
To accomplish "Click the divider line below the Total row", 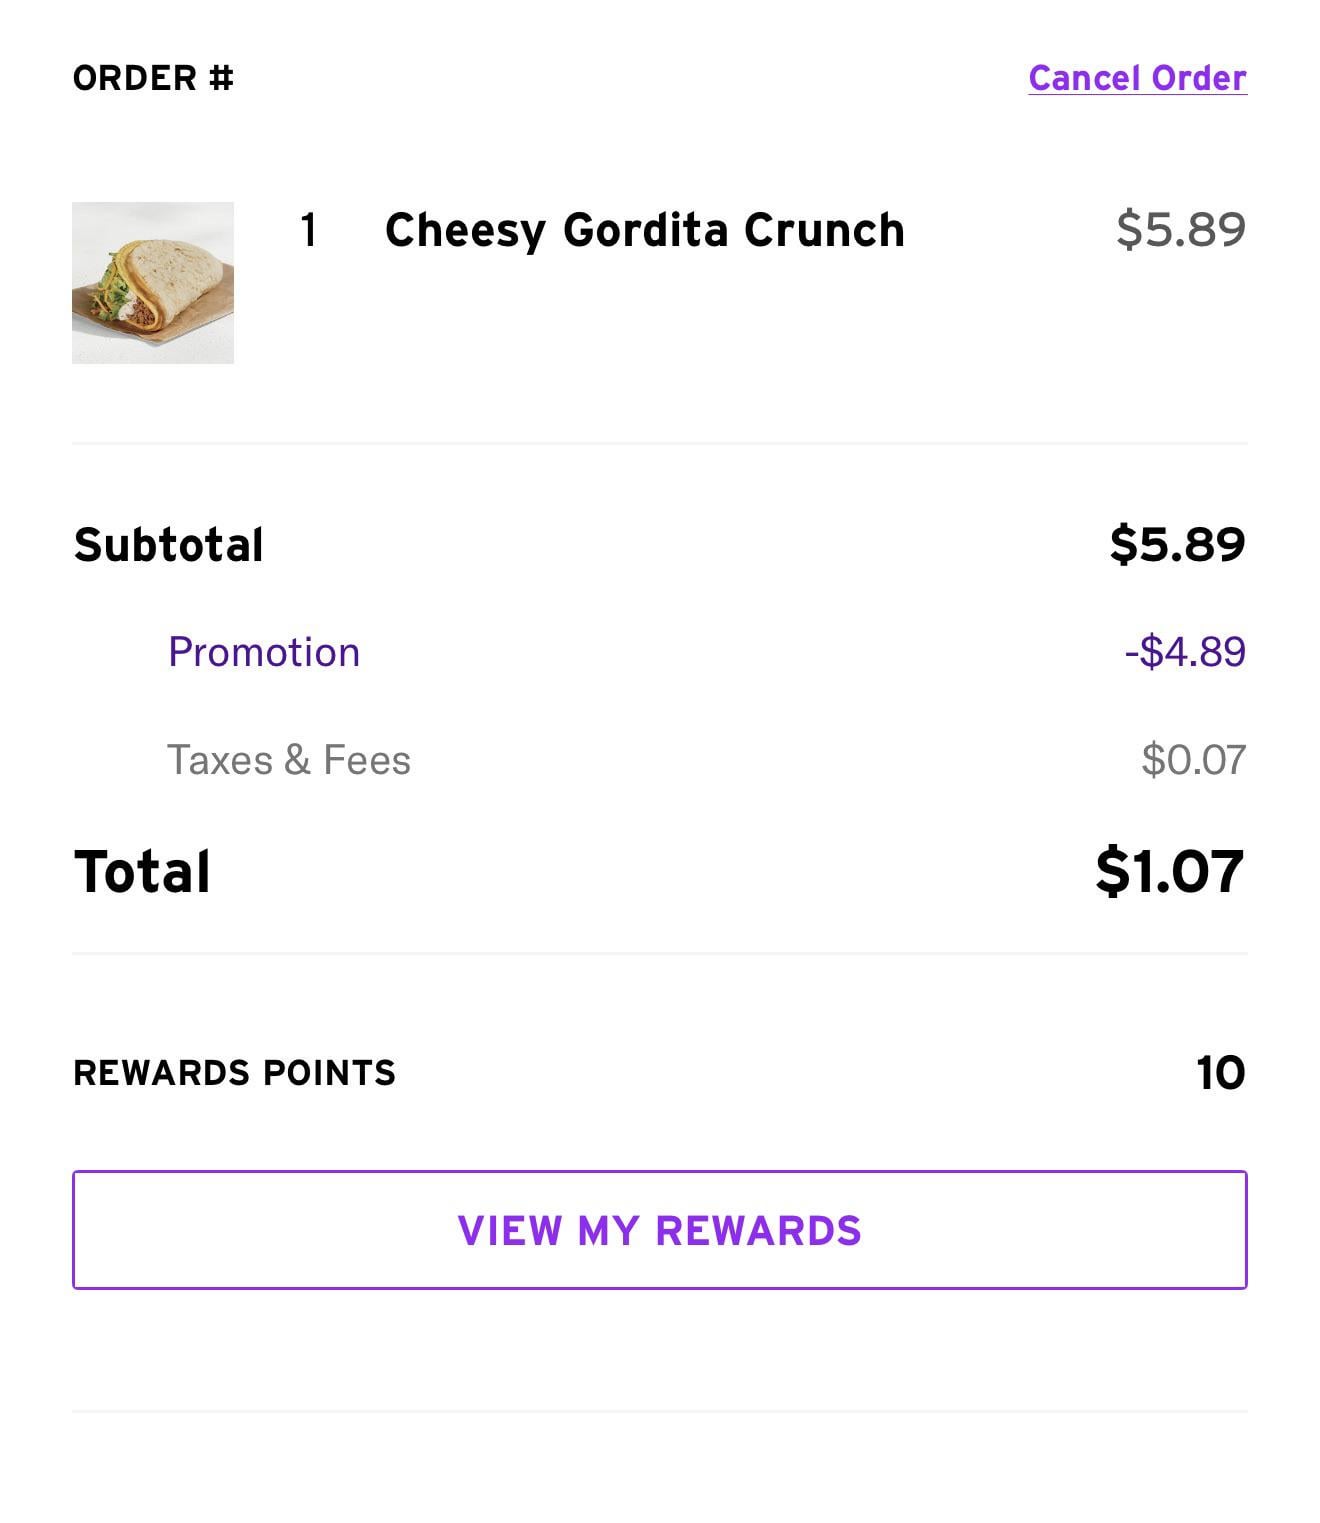I will pos(660,954).
